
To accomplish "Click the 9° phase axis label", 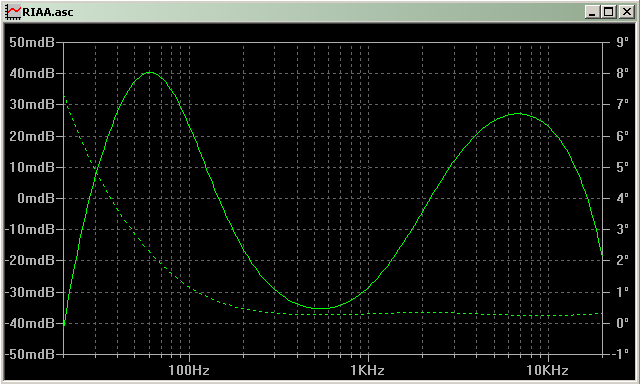I will [622, 42].
